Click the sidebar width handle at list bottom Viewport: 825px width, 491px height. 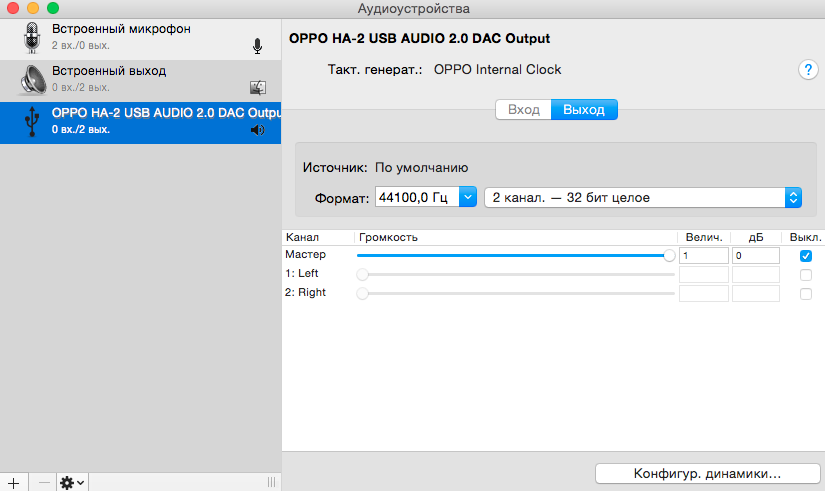271,482
